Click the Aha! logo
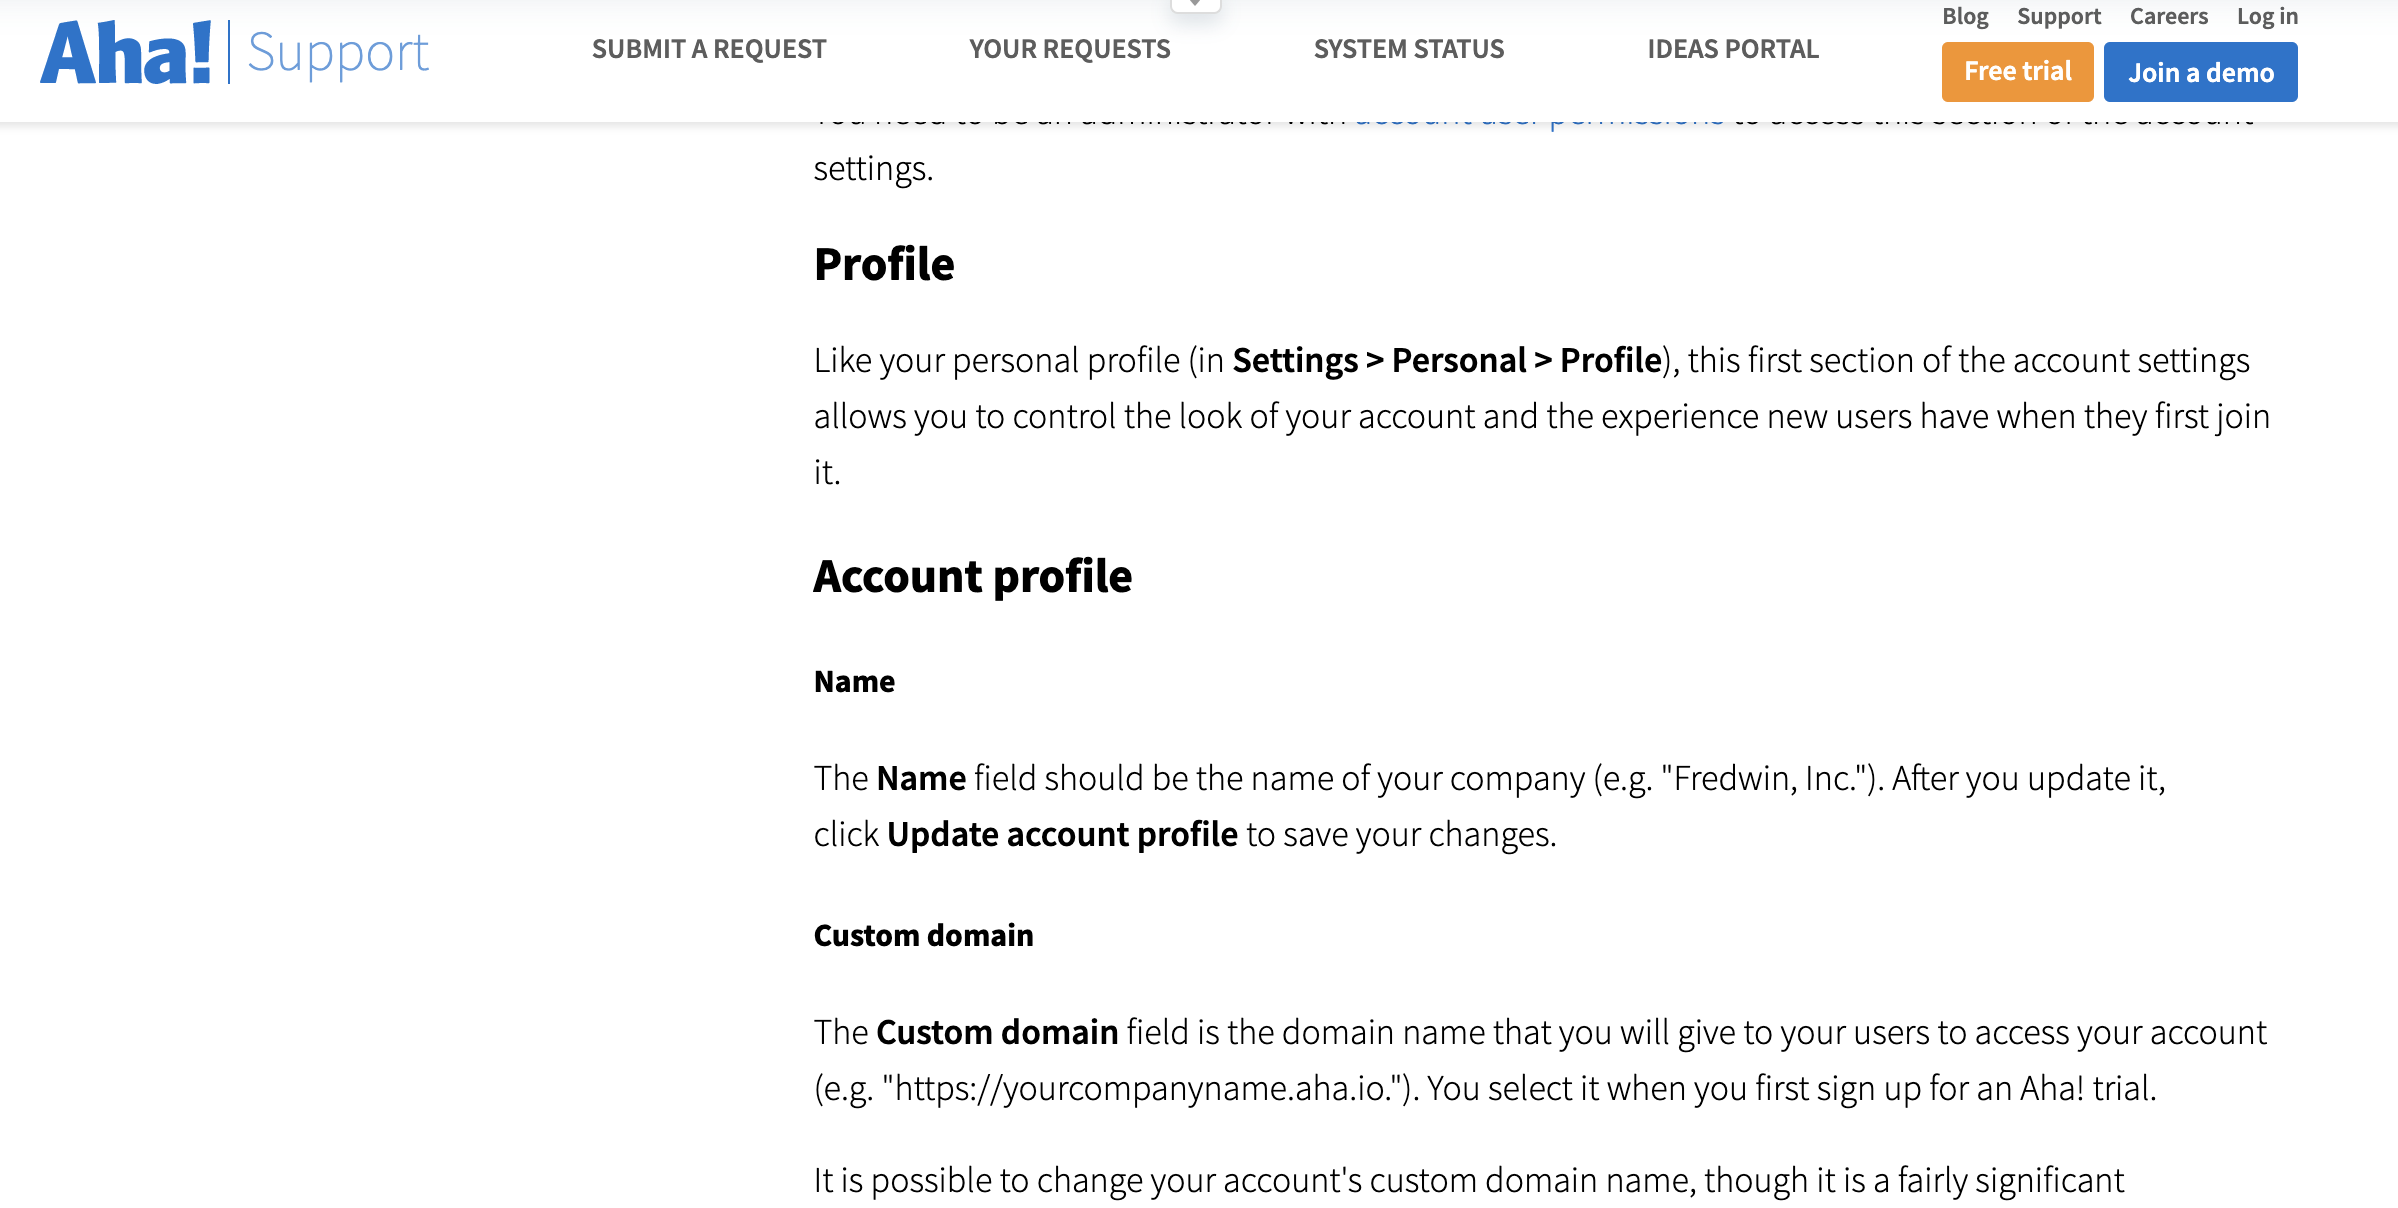 point(126,52)
